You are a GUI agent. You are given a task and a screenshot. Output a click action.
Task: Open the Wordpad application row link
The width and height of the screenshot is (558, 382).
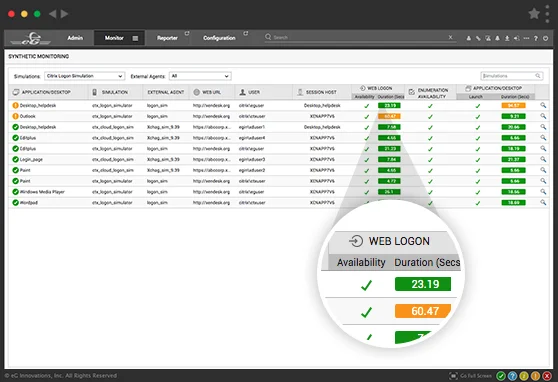coord(28,203)
